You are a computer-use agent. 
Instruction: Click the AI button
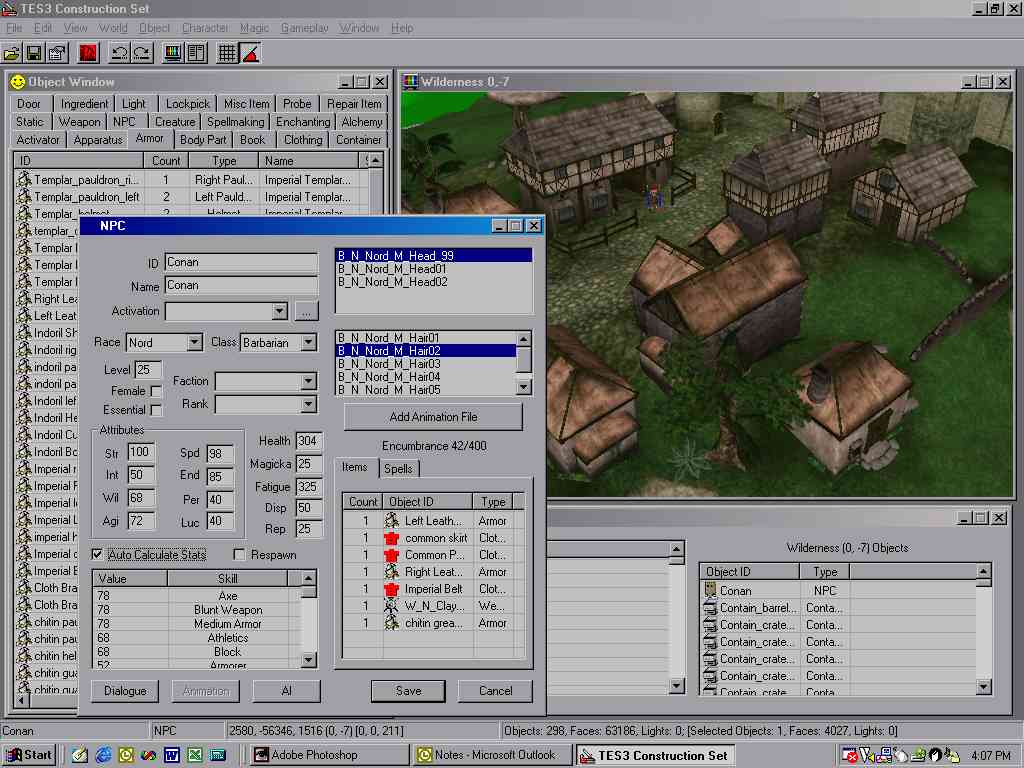[287, 691]
